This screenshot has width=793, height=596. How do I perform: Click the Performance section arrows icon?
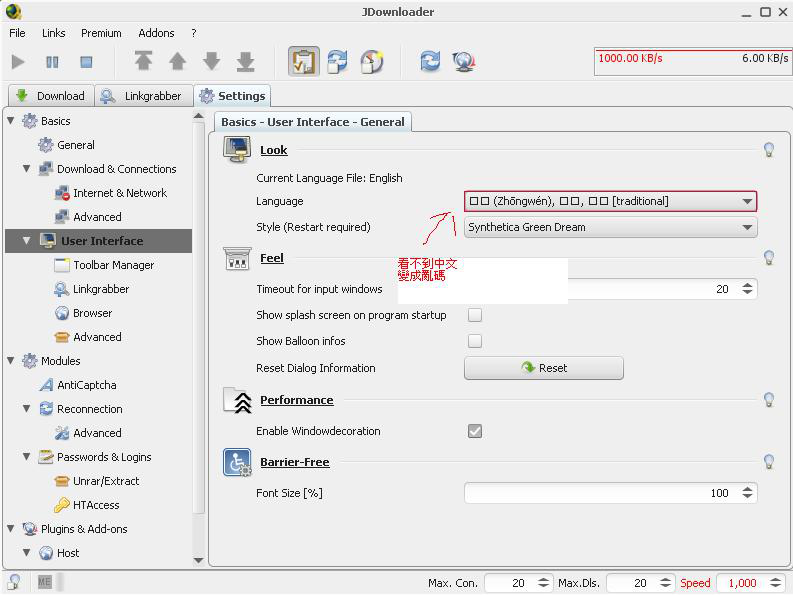coord(237,401)
